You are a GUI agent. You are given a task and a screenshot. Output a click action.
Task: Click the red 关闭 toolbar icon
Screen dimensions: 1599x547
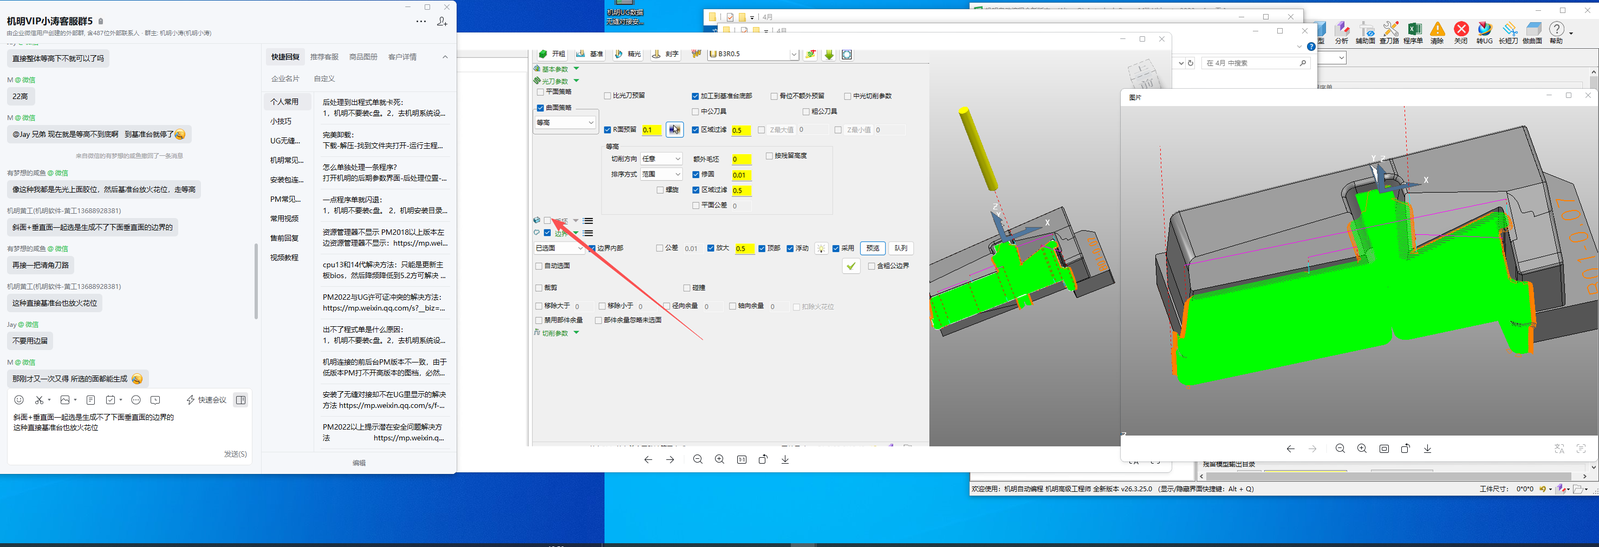click(x=1461, y=33)
